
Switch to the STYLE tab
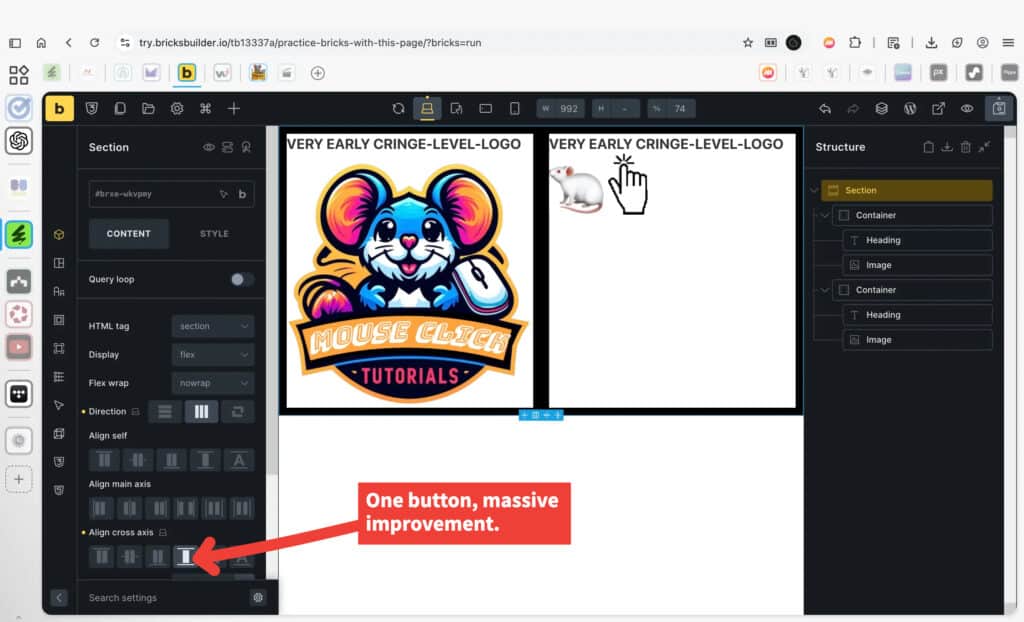coord(214,234)
